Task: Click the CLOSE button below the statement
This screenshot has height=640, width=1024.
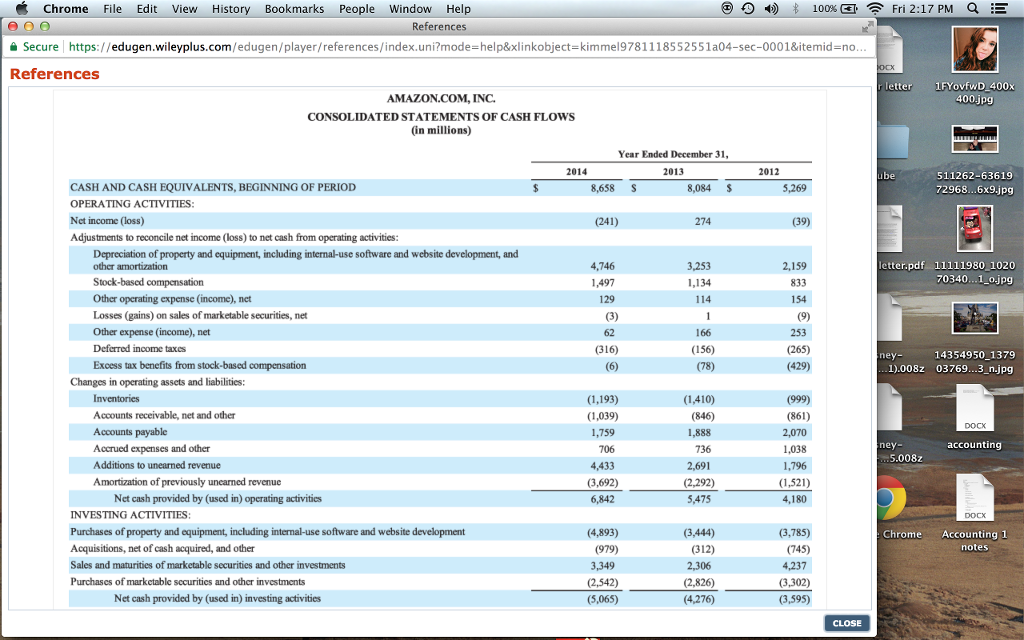Action: click(846, 622)
